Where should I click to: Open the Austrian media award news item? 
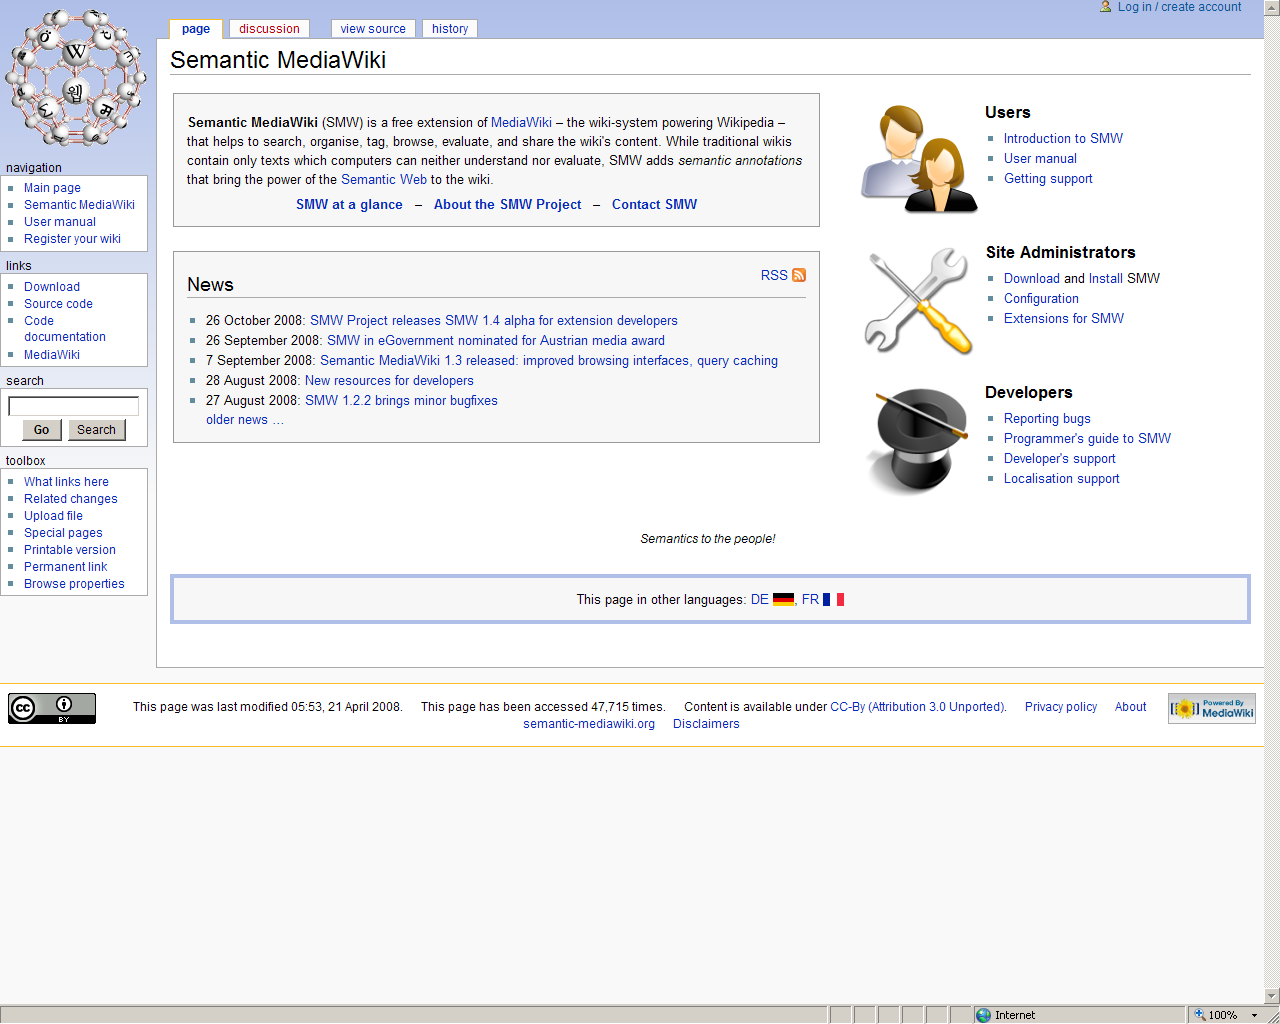click(x=496, y=341)
